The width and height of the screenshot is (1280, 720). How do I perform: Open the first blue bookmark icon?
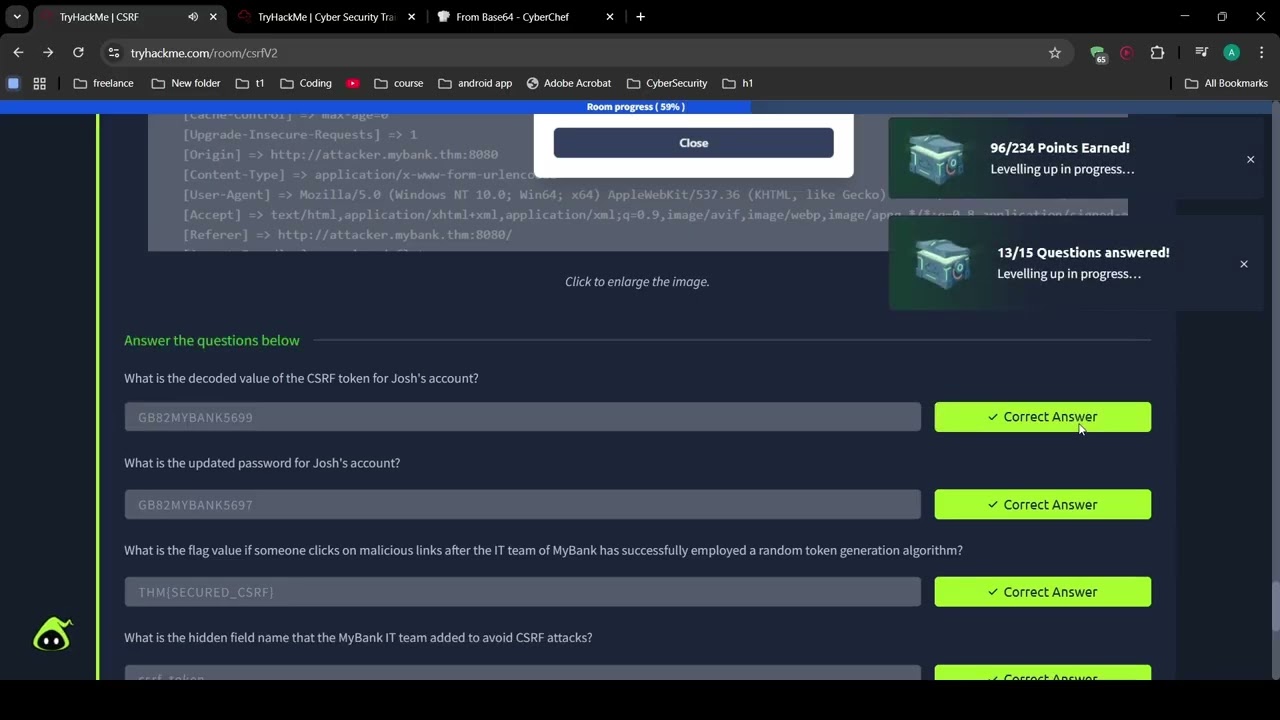pos(13,83)
